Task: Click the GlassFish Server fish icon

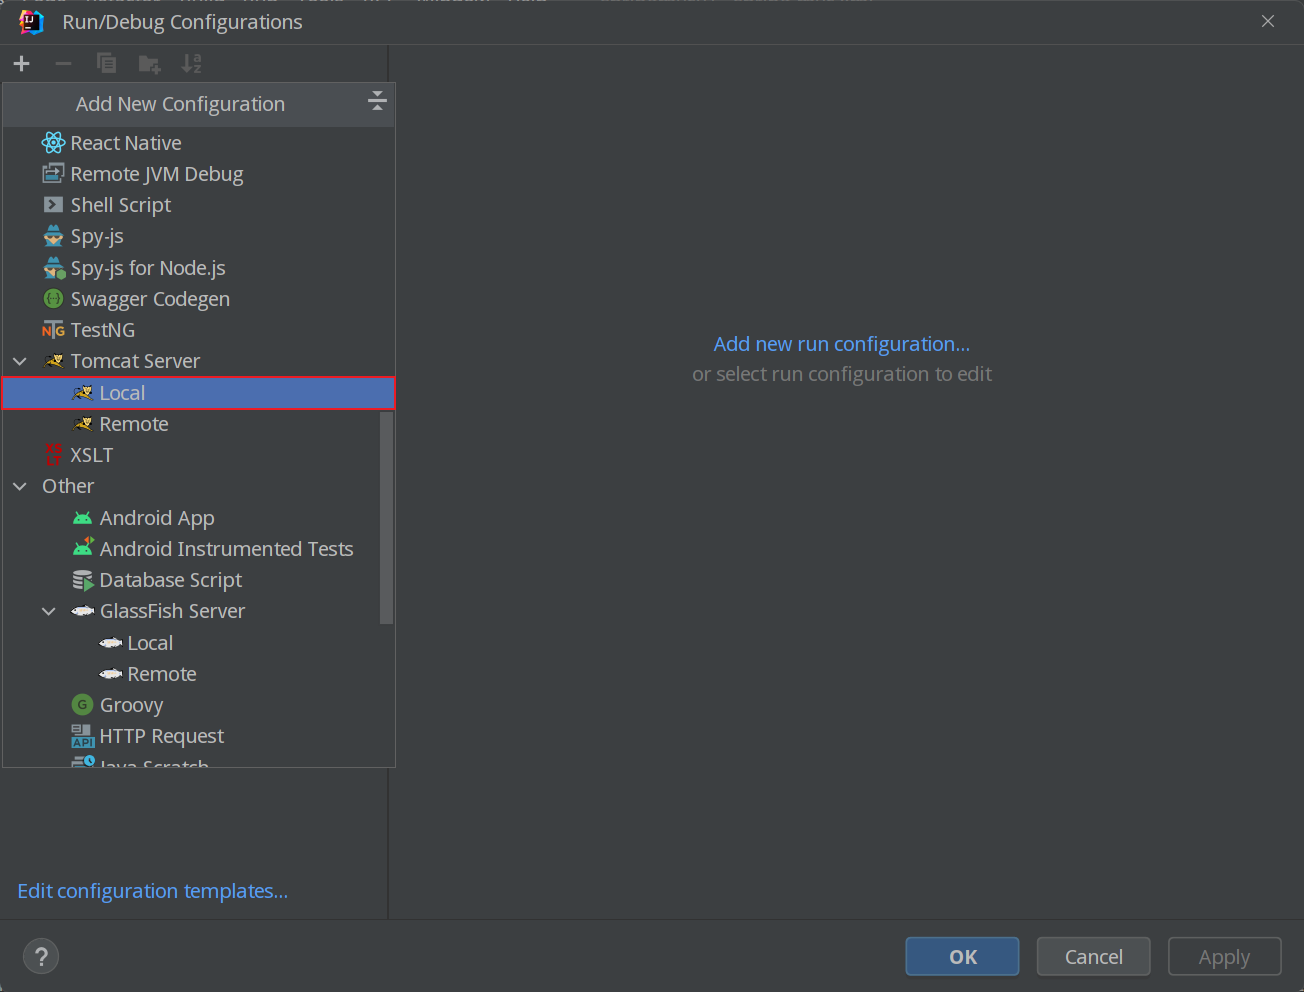Action: tap(83, 611)
